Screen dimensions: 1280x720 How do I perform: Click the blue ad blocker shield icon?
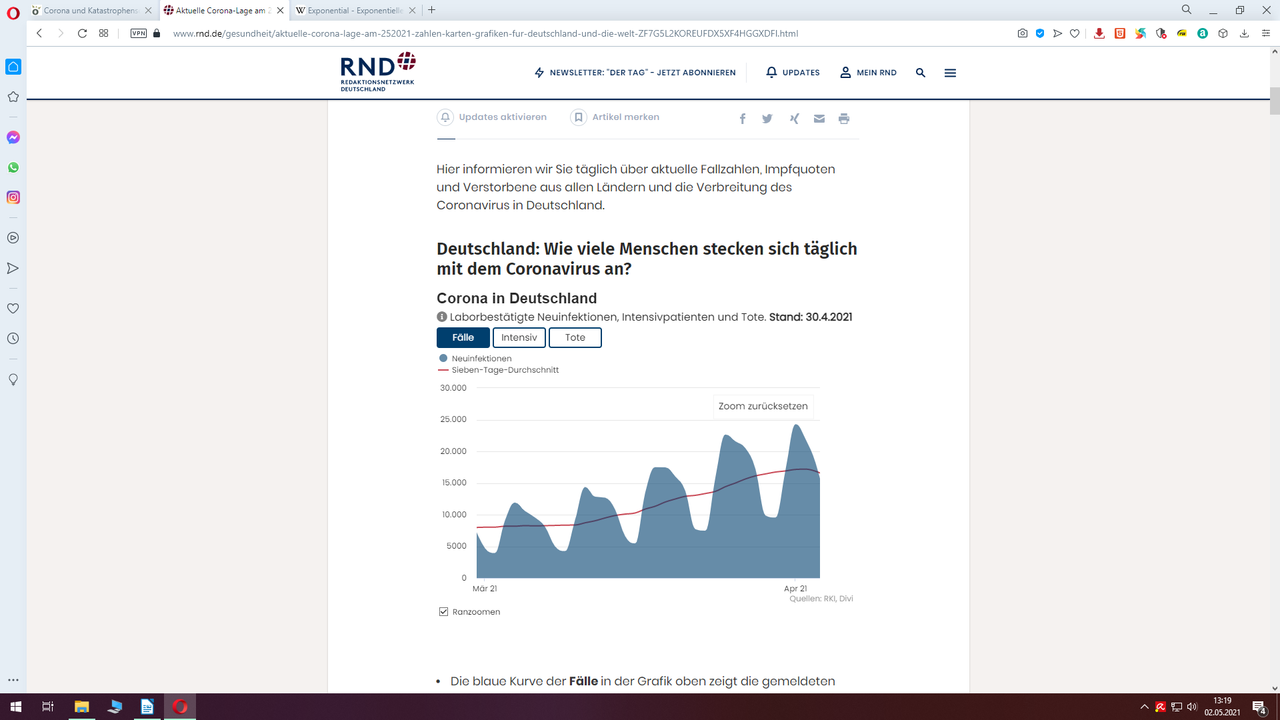1040,33
